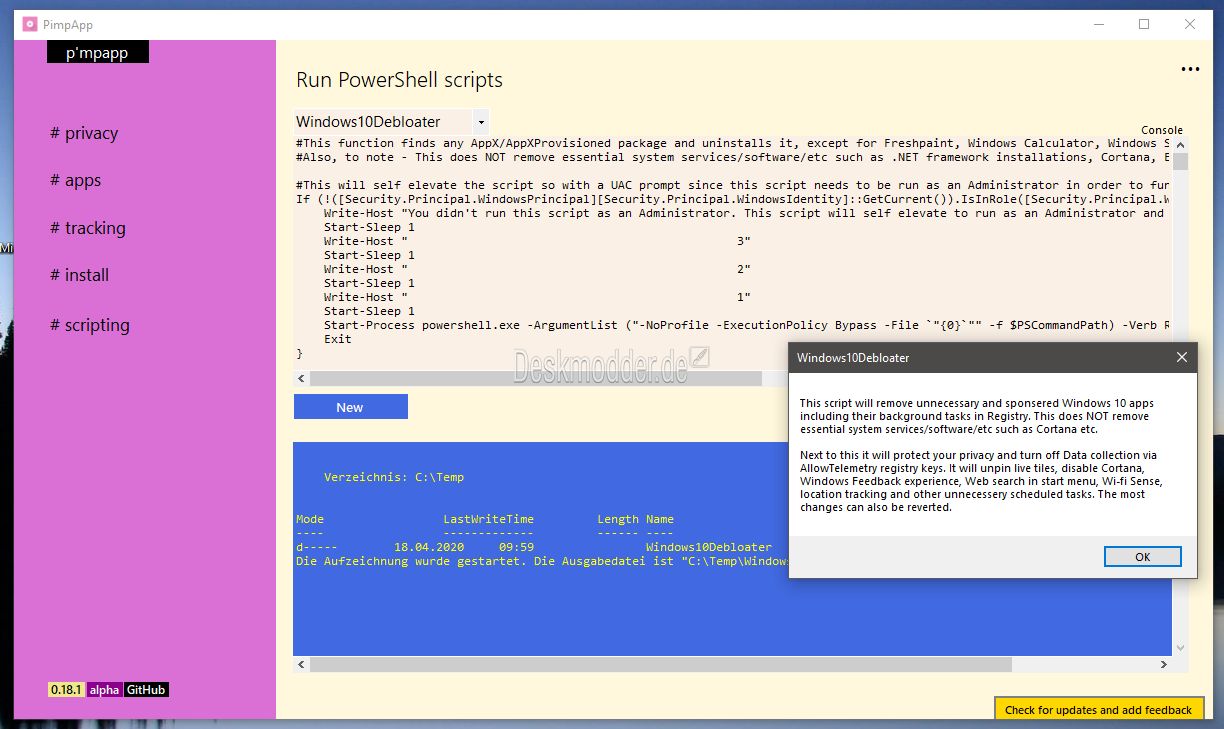
Task: Click the Exit line in the script
Action: click(x=338, y=339)
